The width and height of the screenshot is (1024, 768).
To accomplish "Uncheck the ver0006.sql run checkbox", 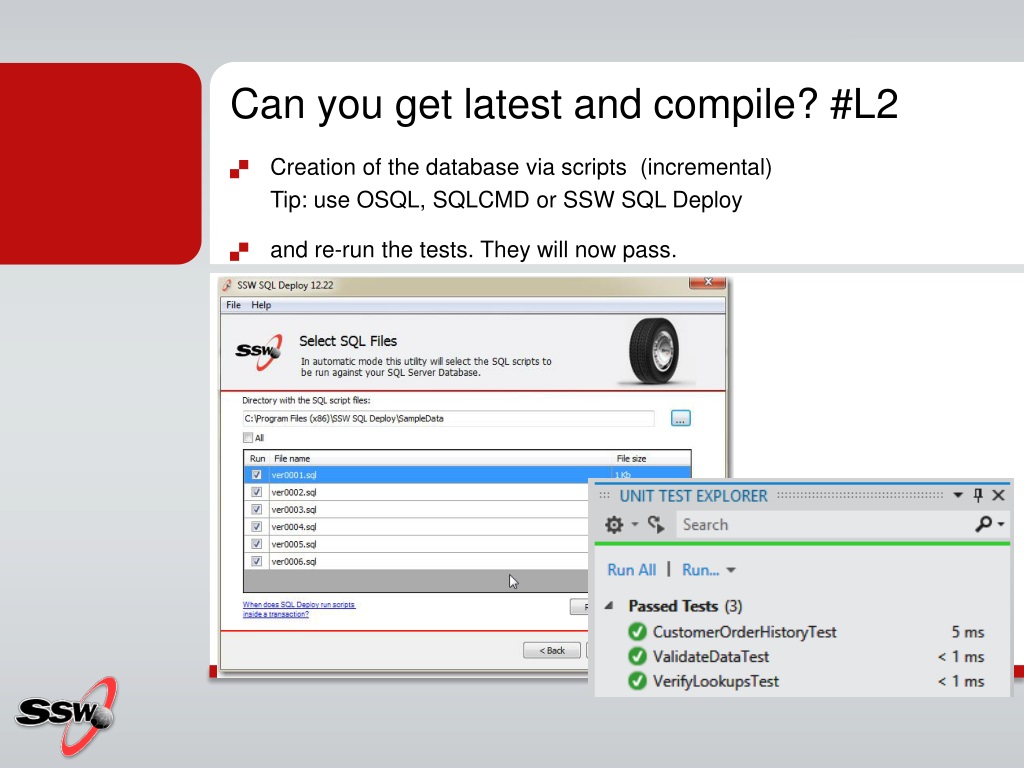I will (x=257, y=562).
